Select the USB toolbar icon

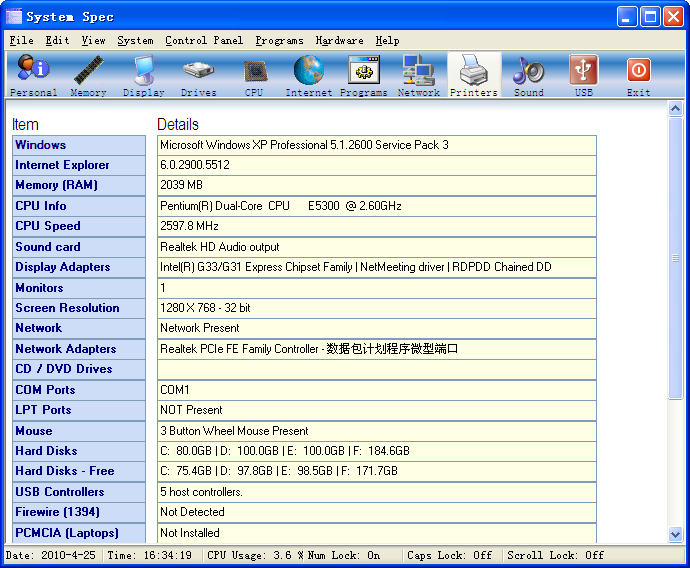point(584,75)
